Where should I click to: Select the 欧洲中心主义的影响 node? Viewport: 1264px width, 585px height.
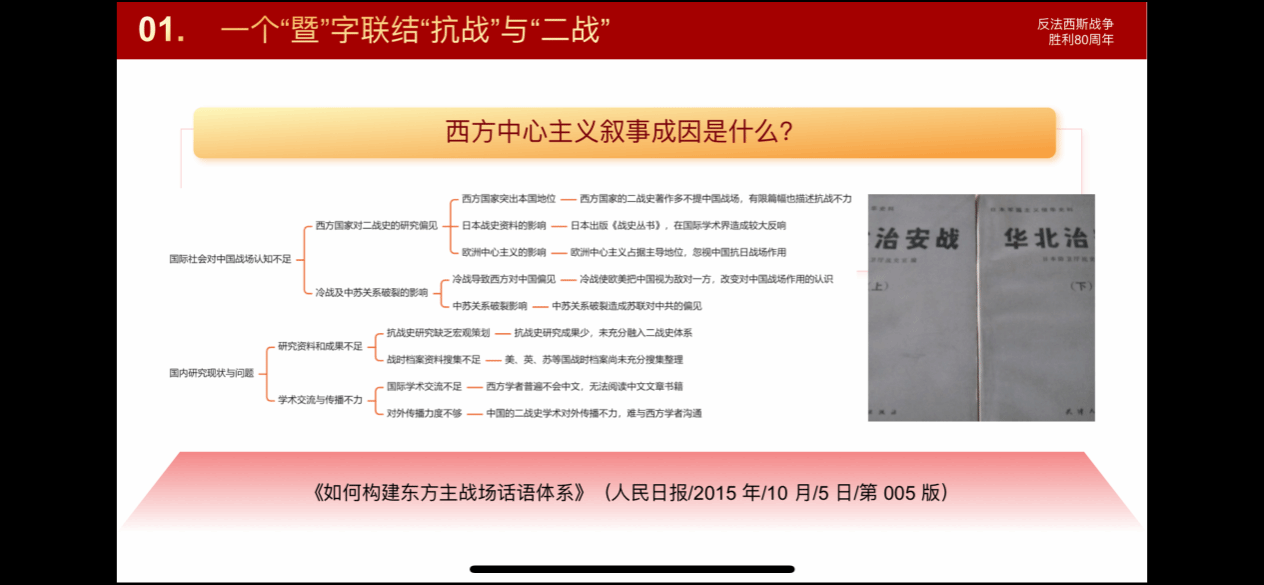coord(504,253)
